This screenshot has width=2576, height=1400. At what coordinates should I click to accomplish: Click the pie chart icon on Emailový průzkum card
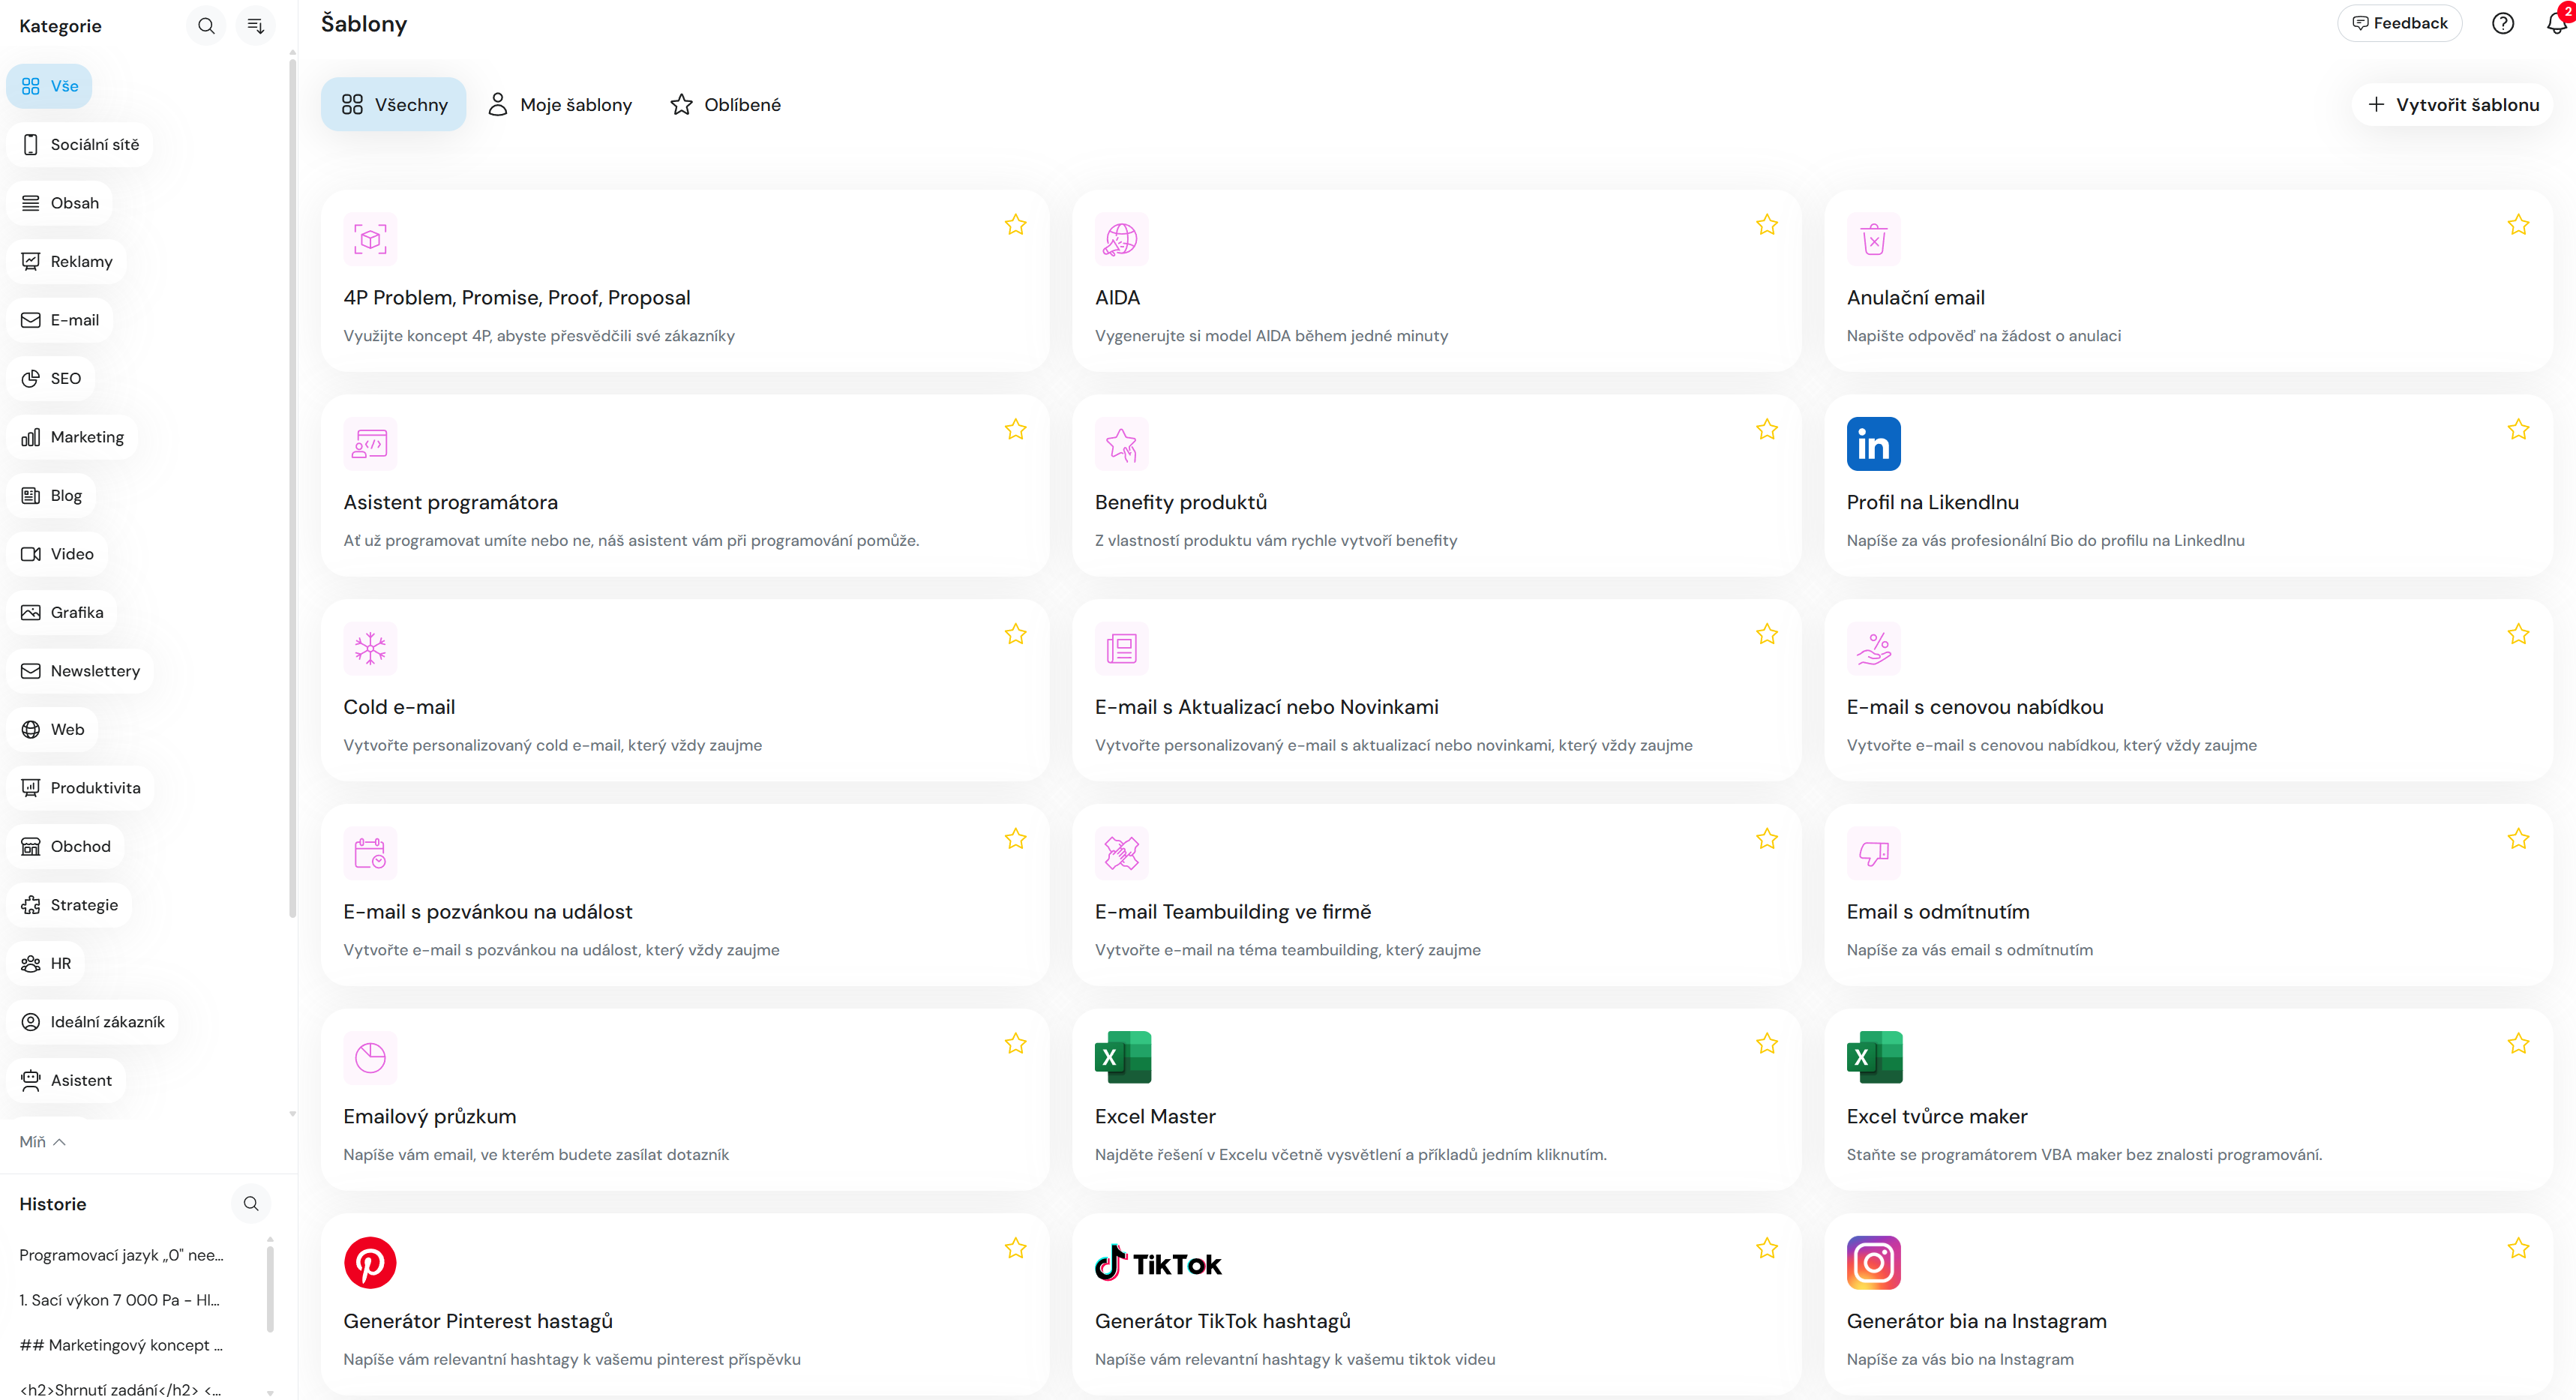(370, 1058)
